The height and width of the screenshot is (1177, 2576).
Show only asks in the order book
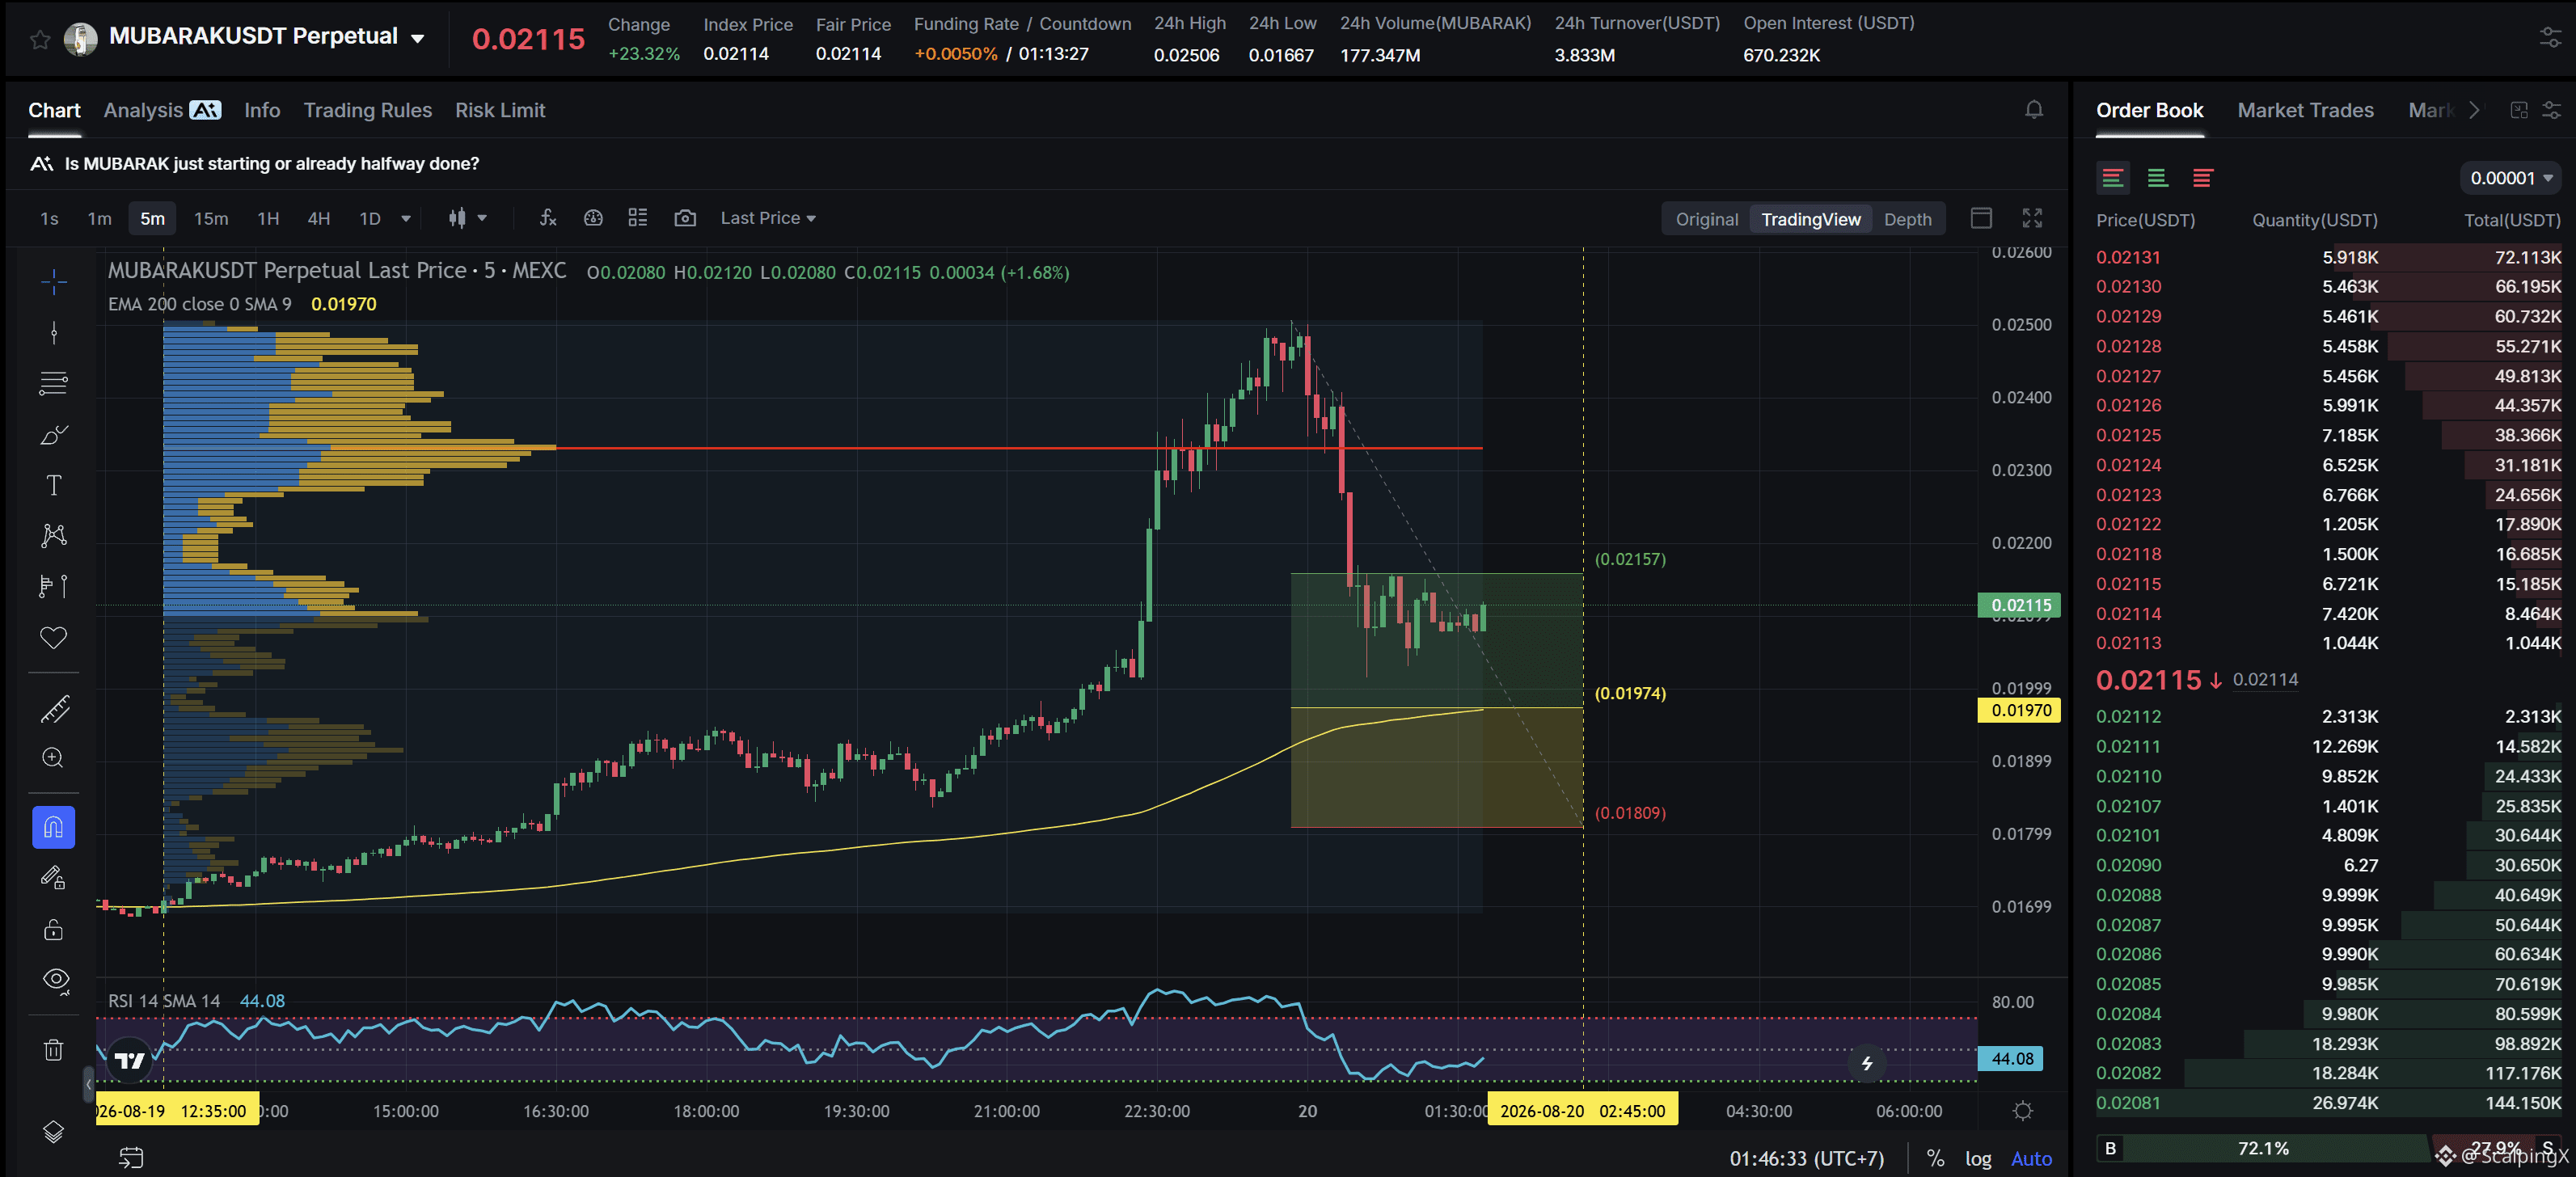tap(2202, 178)
